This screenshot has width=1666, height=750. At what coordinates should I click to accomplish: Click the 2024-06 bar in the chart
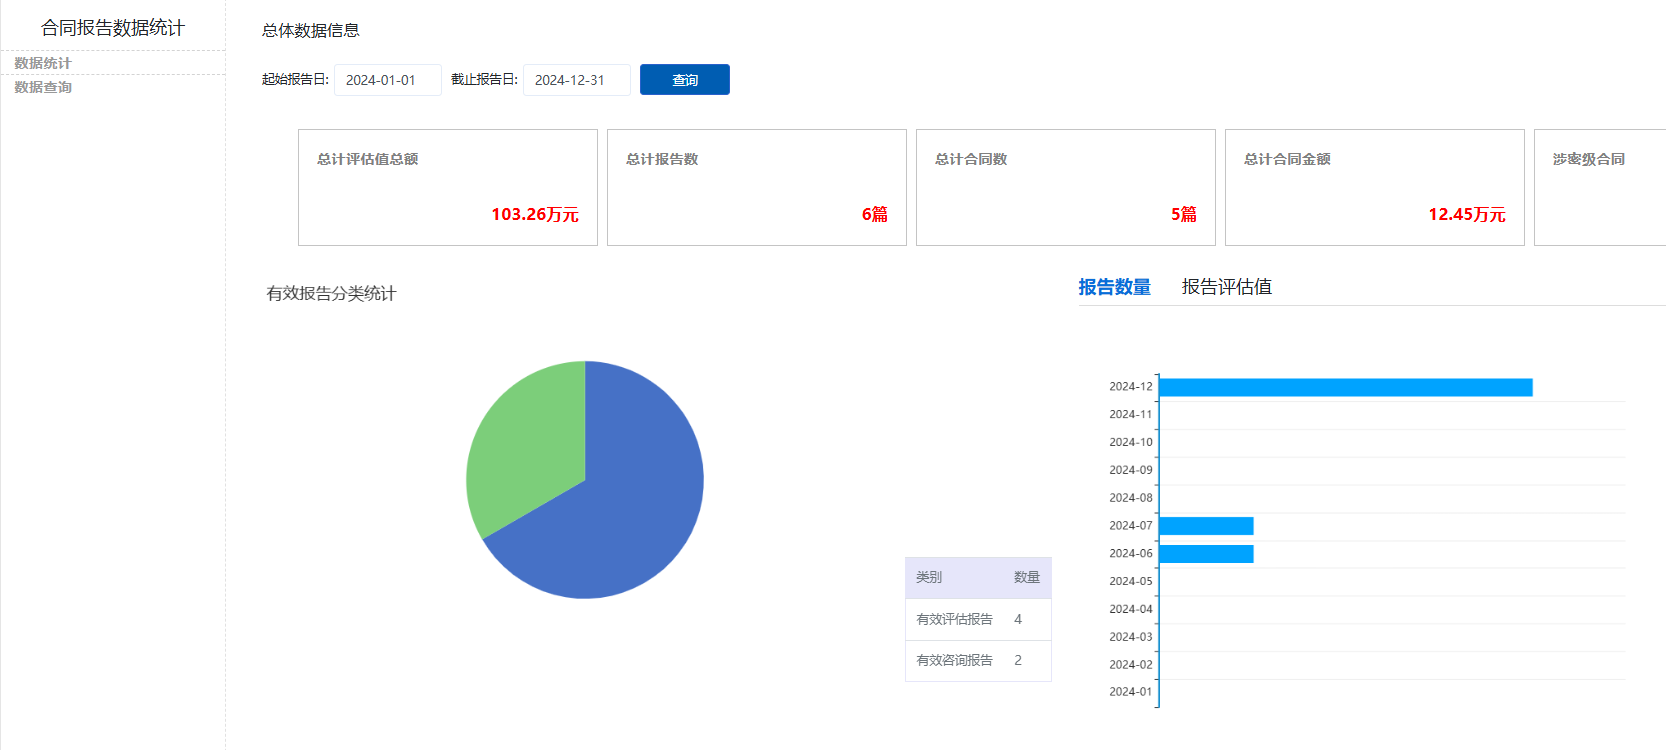click(1206, 554)
